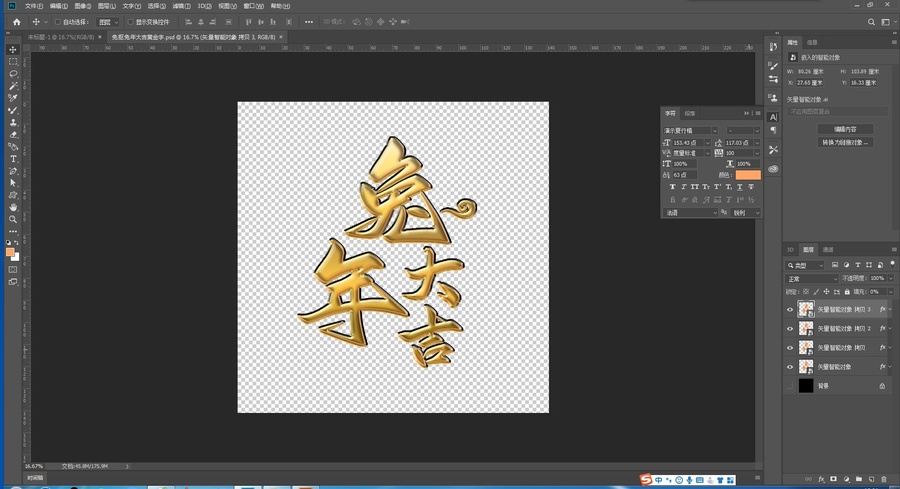Select the Eraser tool
Viewport: 900px width, 489px height.
pos(13,134)
